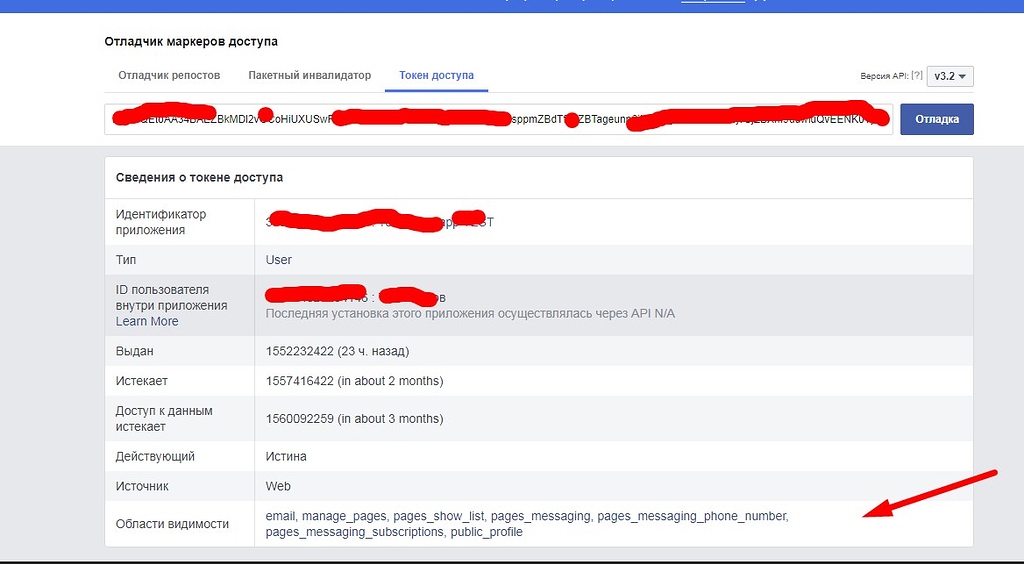The width and height of the screenshot is (1024, 564).
Task: Click the Web value in Источник row
Action: click(x=278, y=486)
